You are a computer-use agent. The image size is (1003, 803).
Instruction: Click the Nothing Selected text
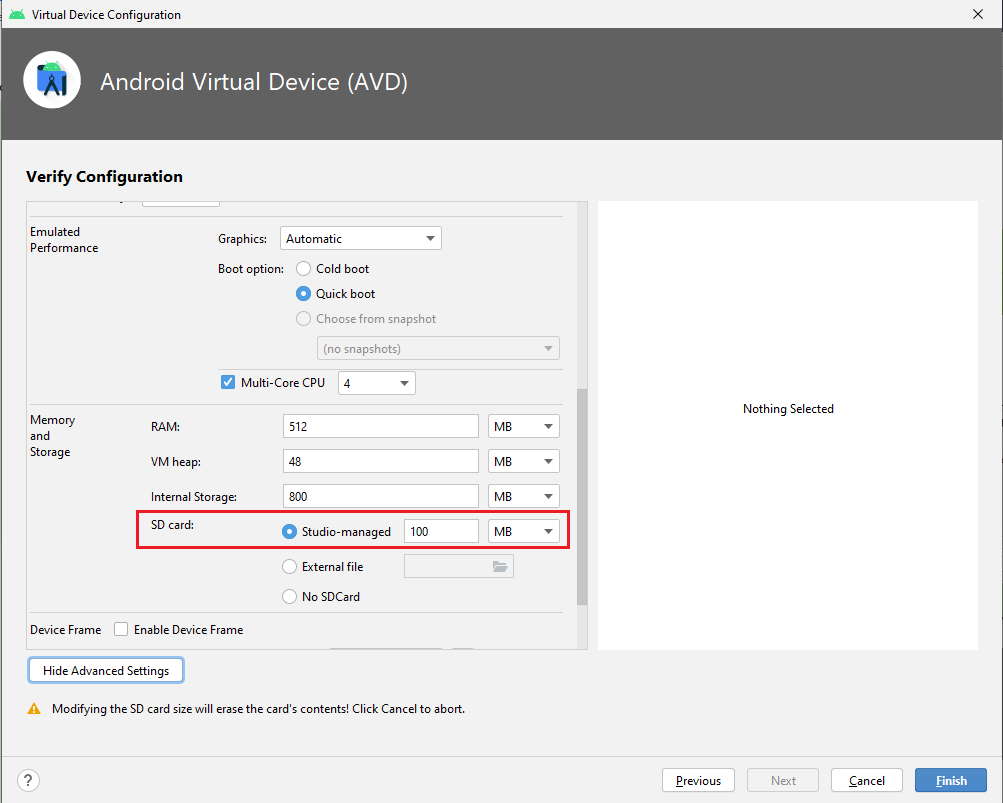pos(788,409)
